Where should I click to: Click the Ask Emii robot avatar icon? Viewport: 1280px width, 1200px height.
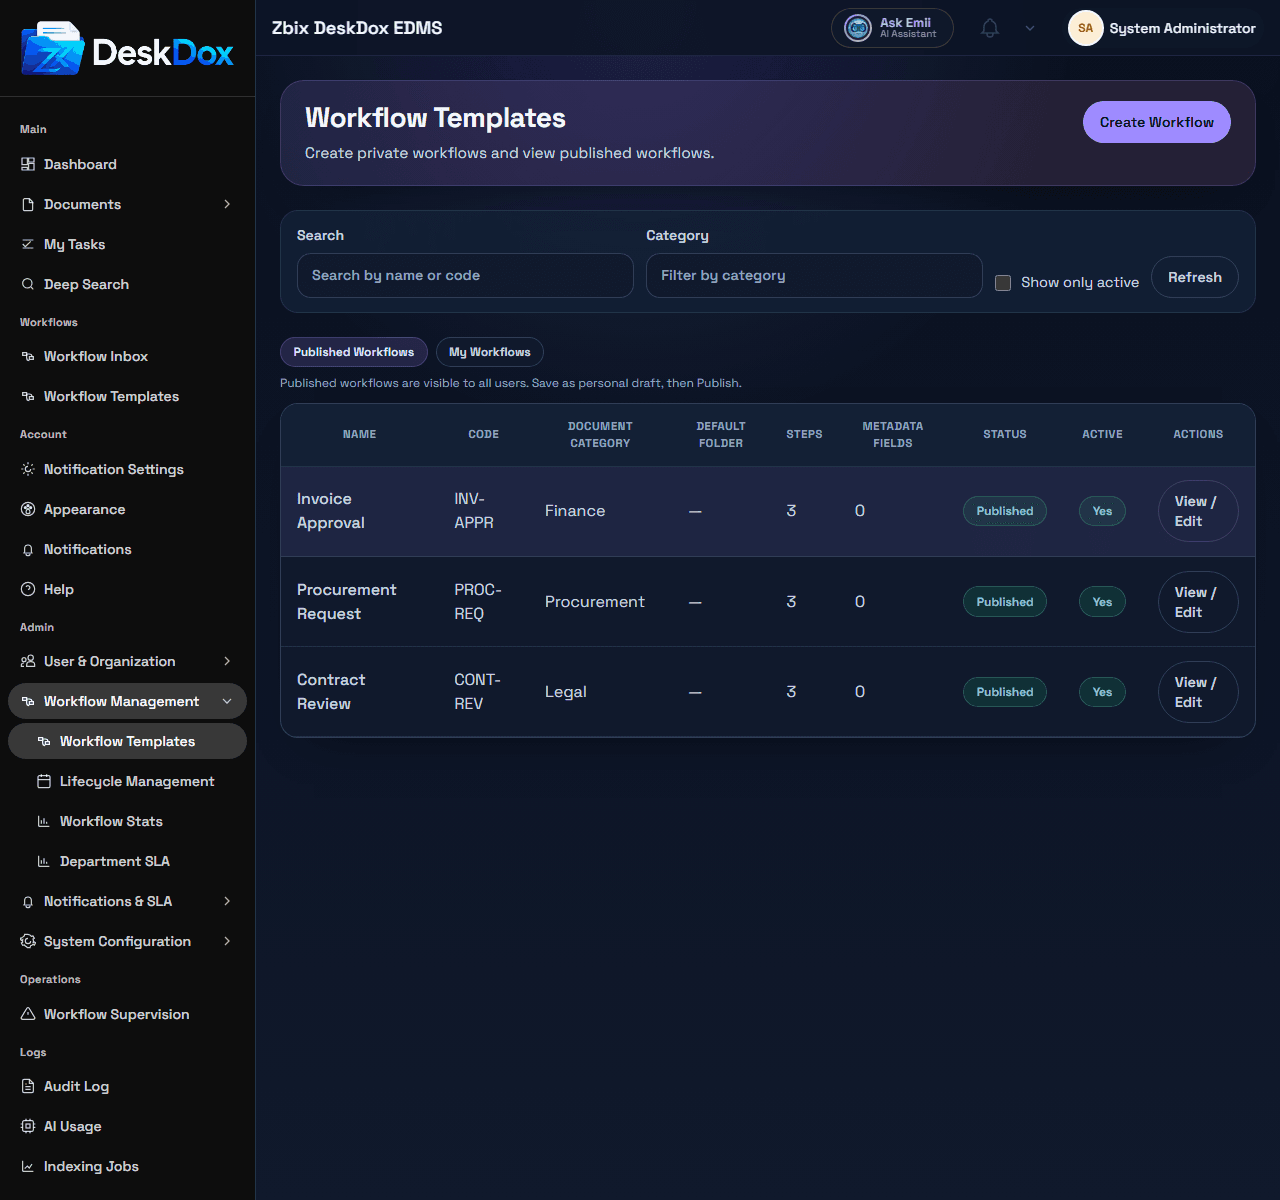[858, 28]
